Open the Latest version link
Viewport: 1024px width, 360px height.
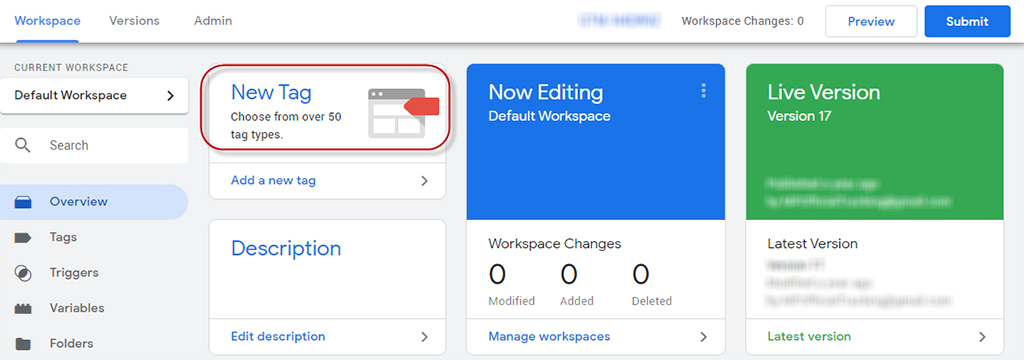click(x=809, y=336)
